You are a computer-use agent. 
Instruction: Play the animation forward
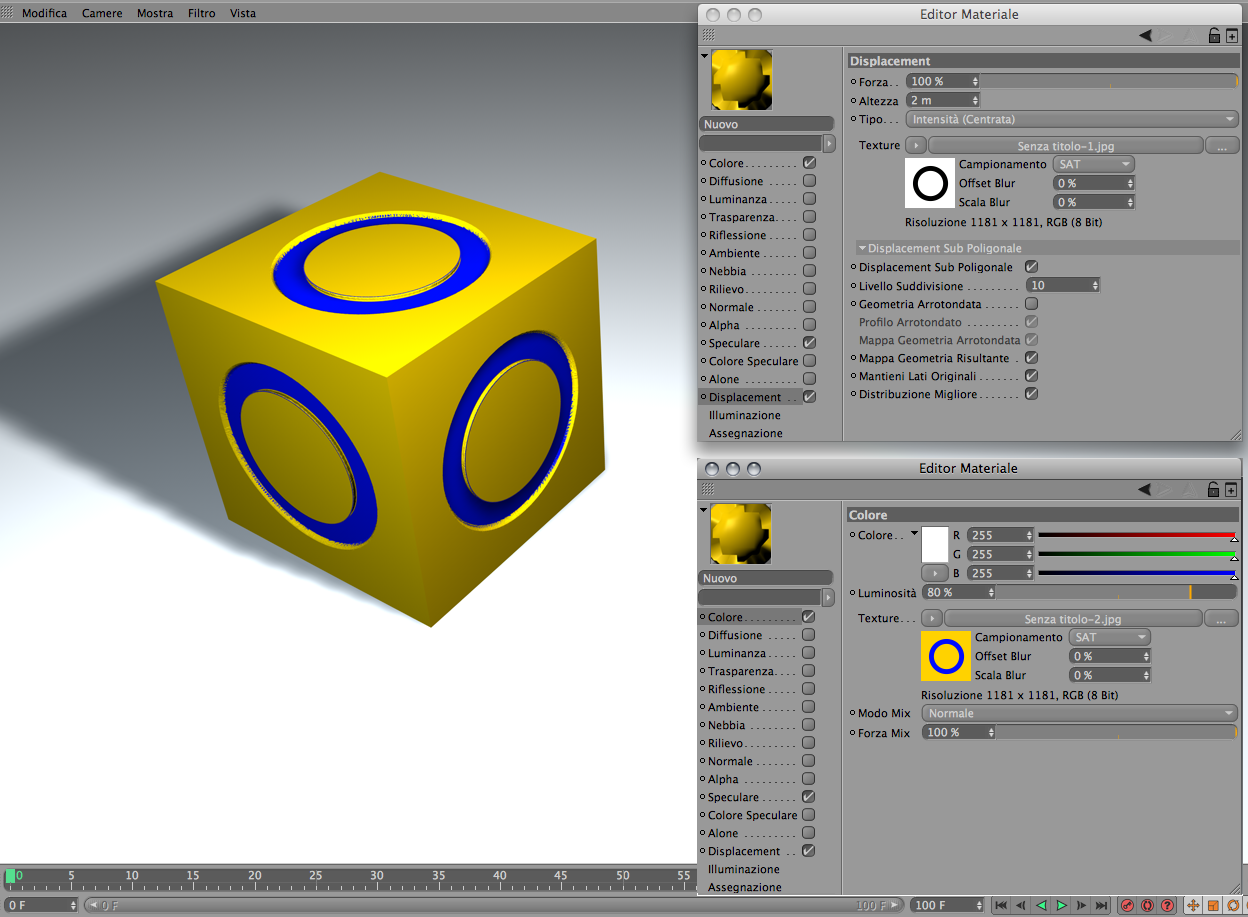tap(1062, 905)
